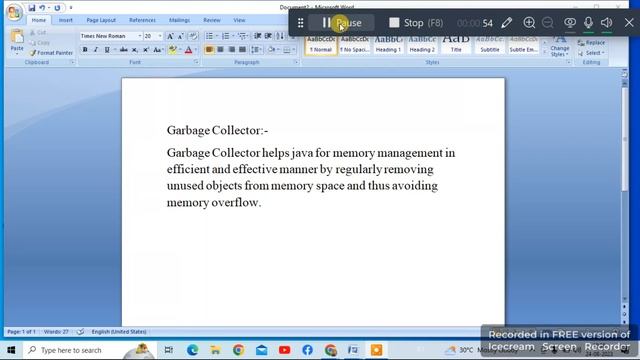The image size is (640, 360).
Task: Increase paragraph indent
Action: tap(268, 36)
